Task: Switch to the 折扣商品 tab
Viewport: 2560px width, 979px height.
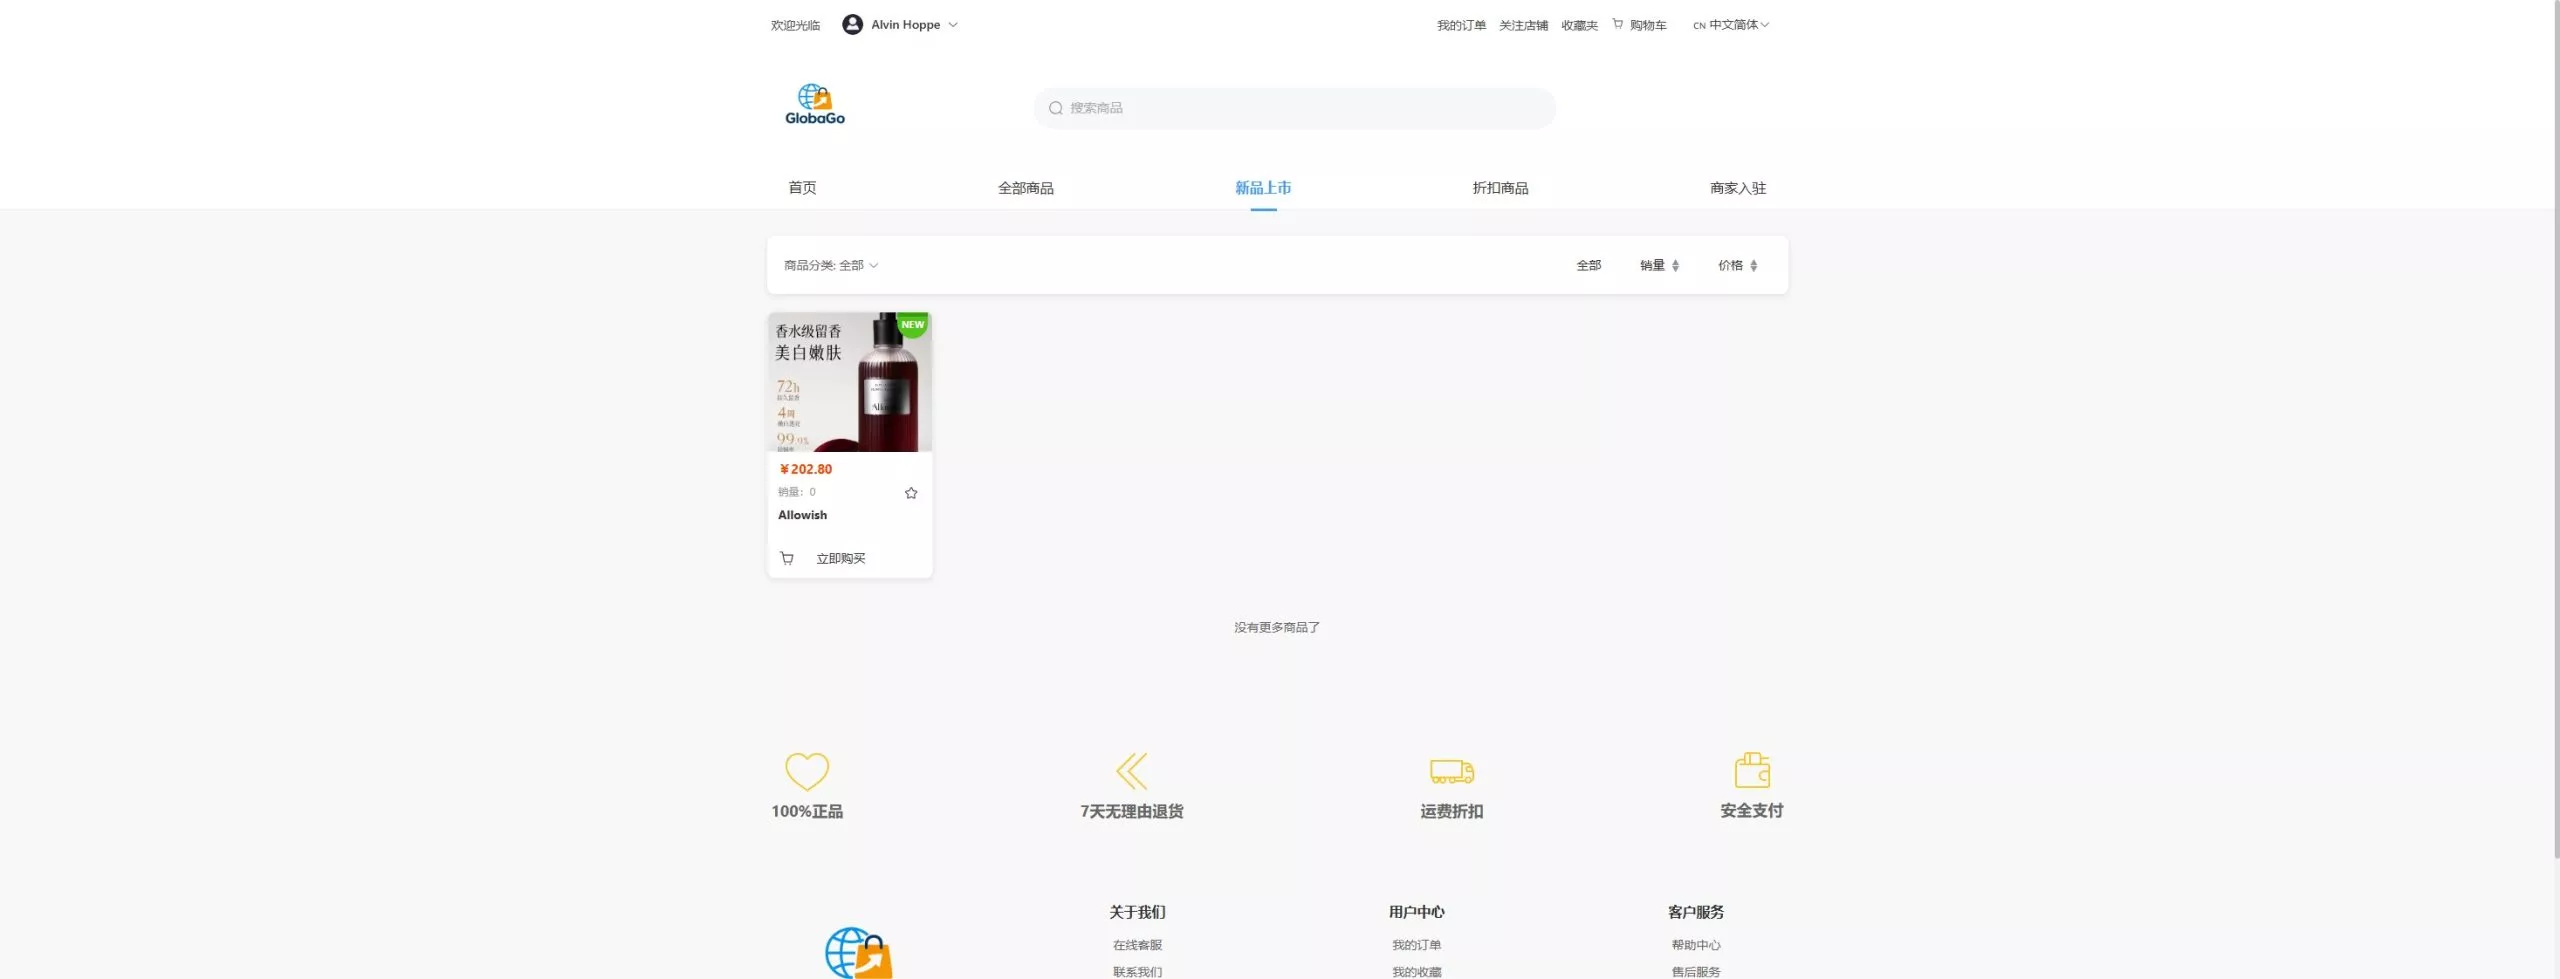Action: (x=1500, y=188)
